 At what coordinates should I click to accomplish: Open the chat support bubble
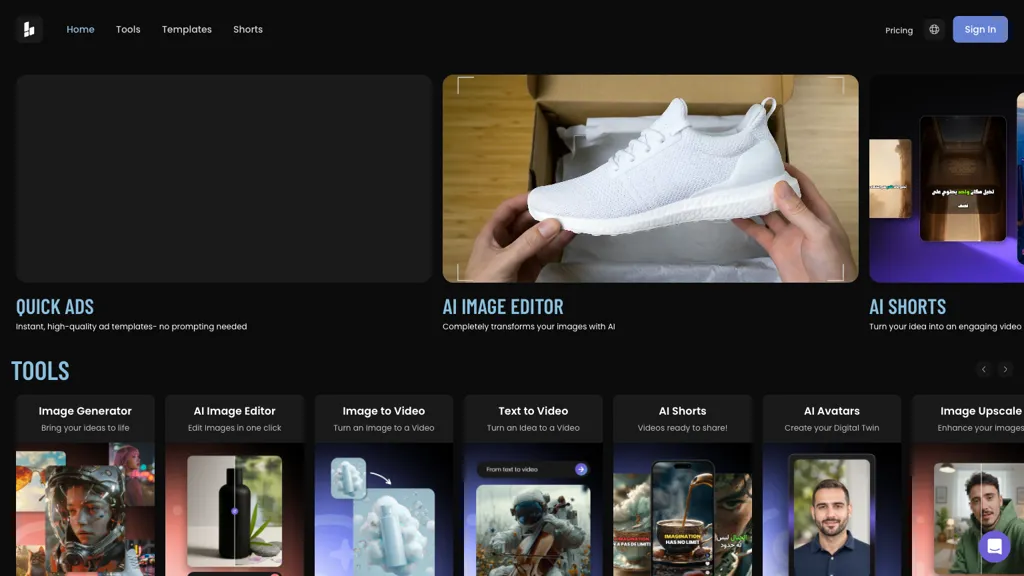pyautogui.click(x=994, y=546)
